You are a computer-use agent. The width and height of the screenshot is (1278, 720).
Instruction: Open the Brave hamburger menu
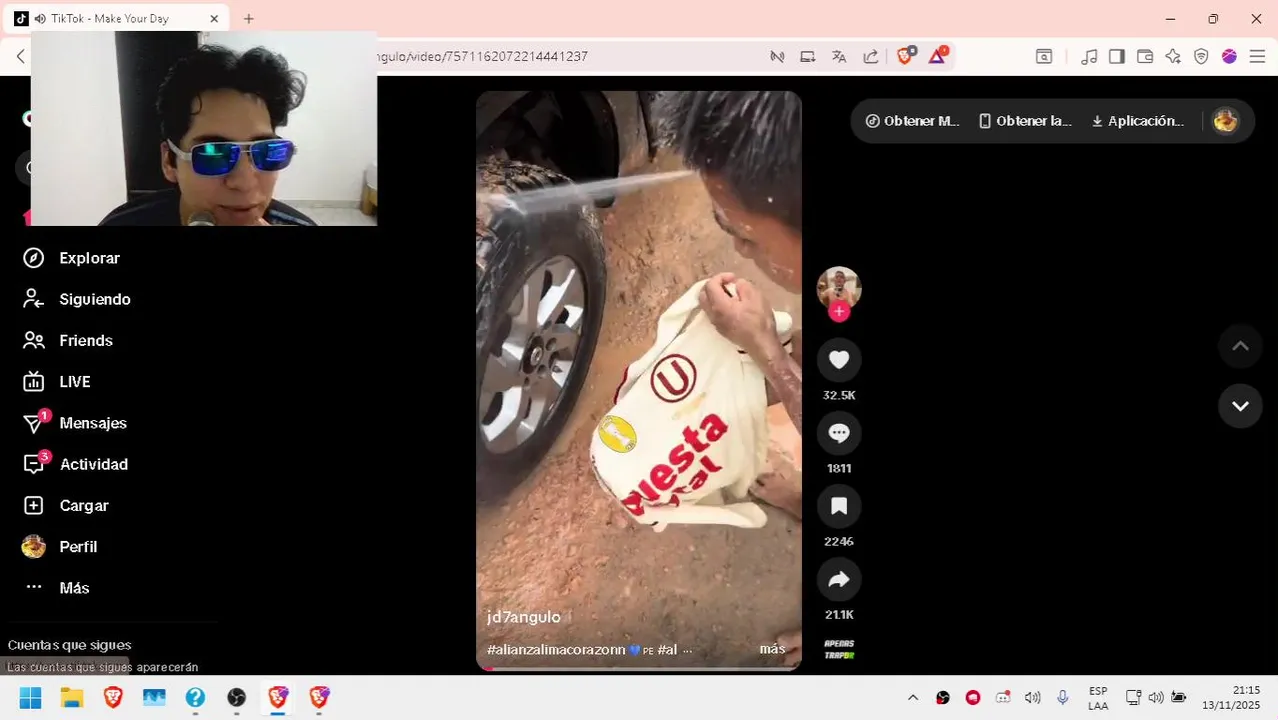coord(1257,56)
